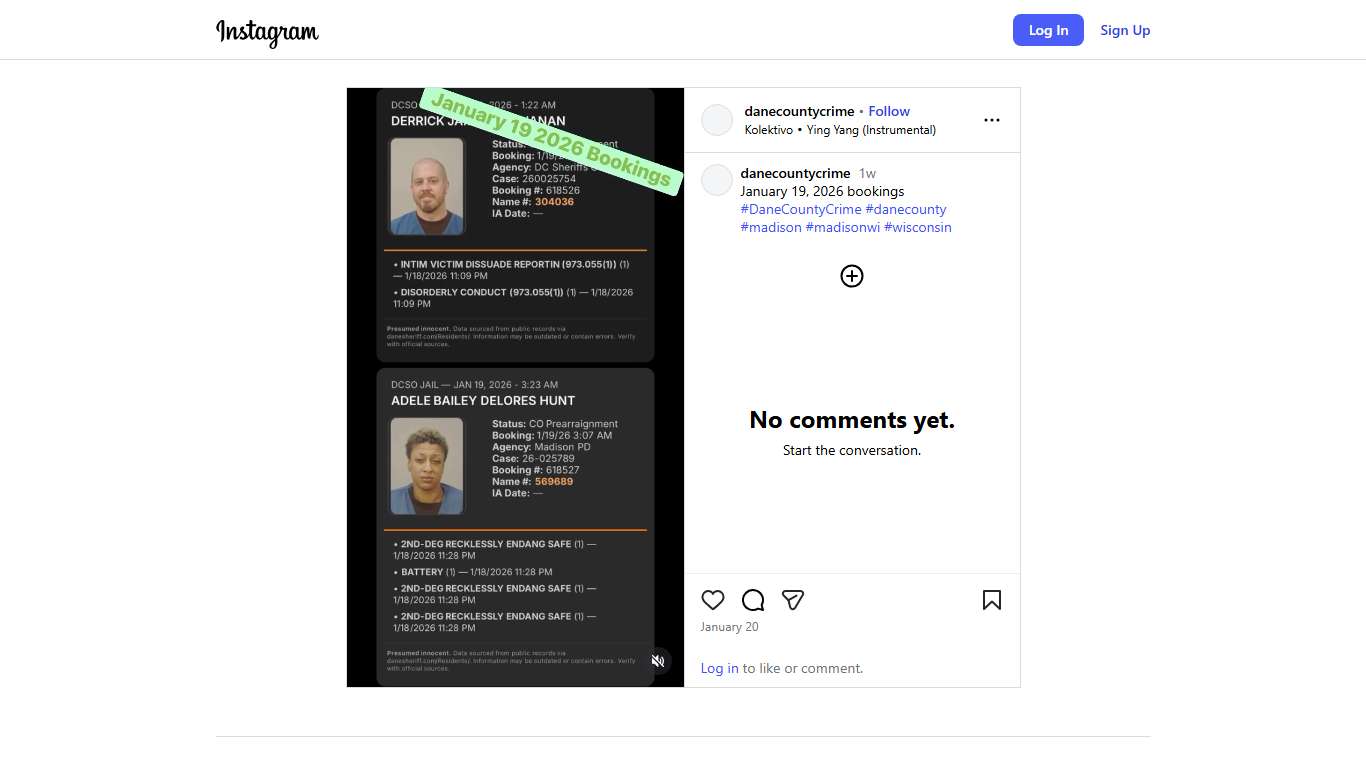Click the January 20 post date
The image size is (1366, 768).
[729, 627]
